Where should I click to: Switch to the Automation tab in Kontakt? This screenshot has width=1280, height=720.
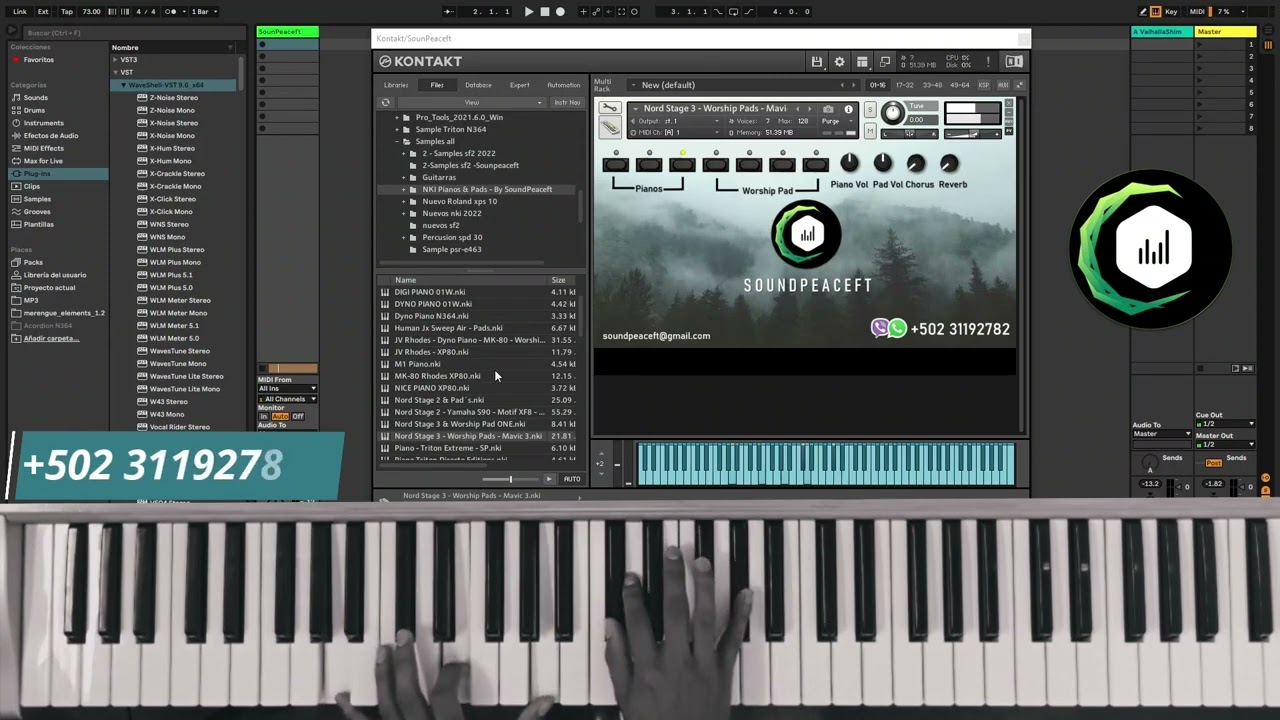(563, 85)
